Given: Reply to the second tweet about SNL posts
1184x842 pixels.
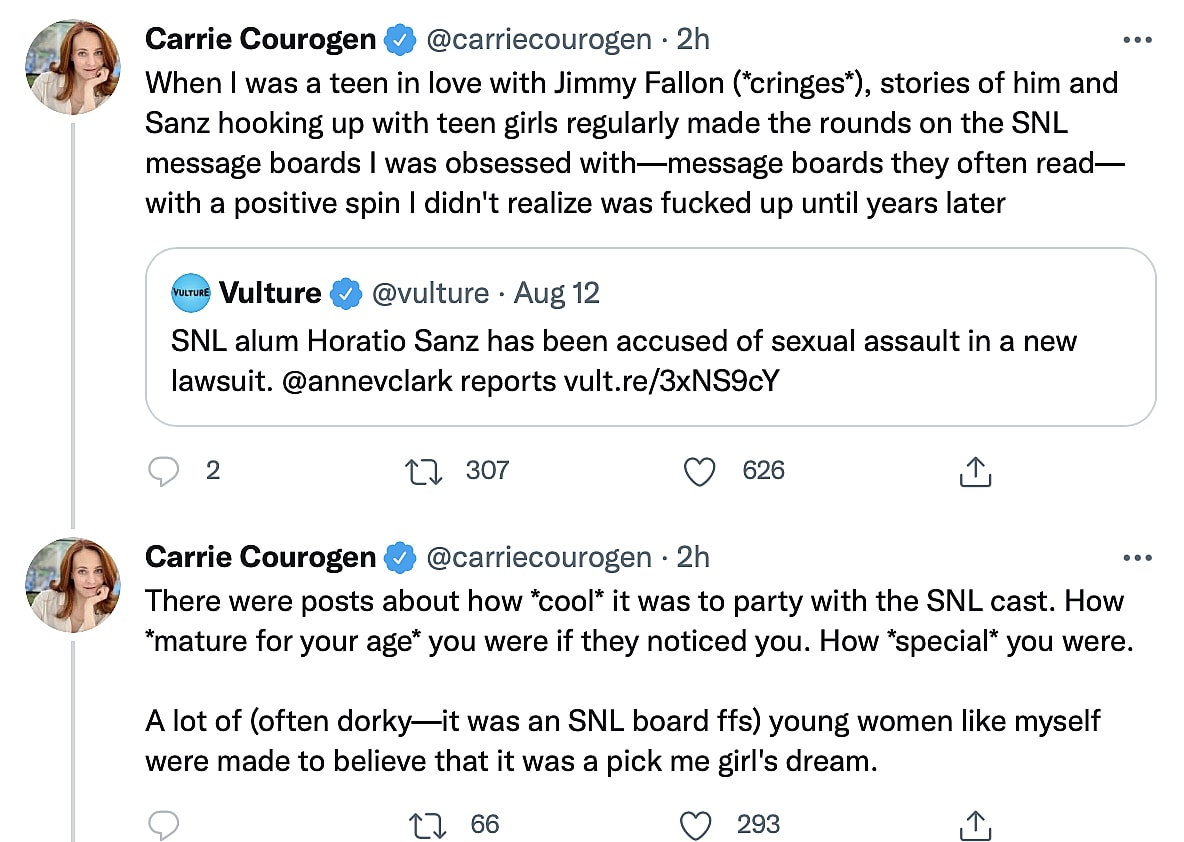Looking at the screenshot, I should point(163,825).
